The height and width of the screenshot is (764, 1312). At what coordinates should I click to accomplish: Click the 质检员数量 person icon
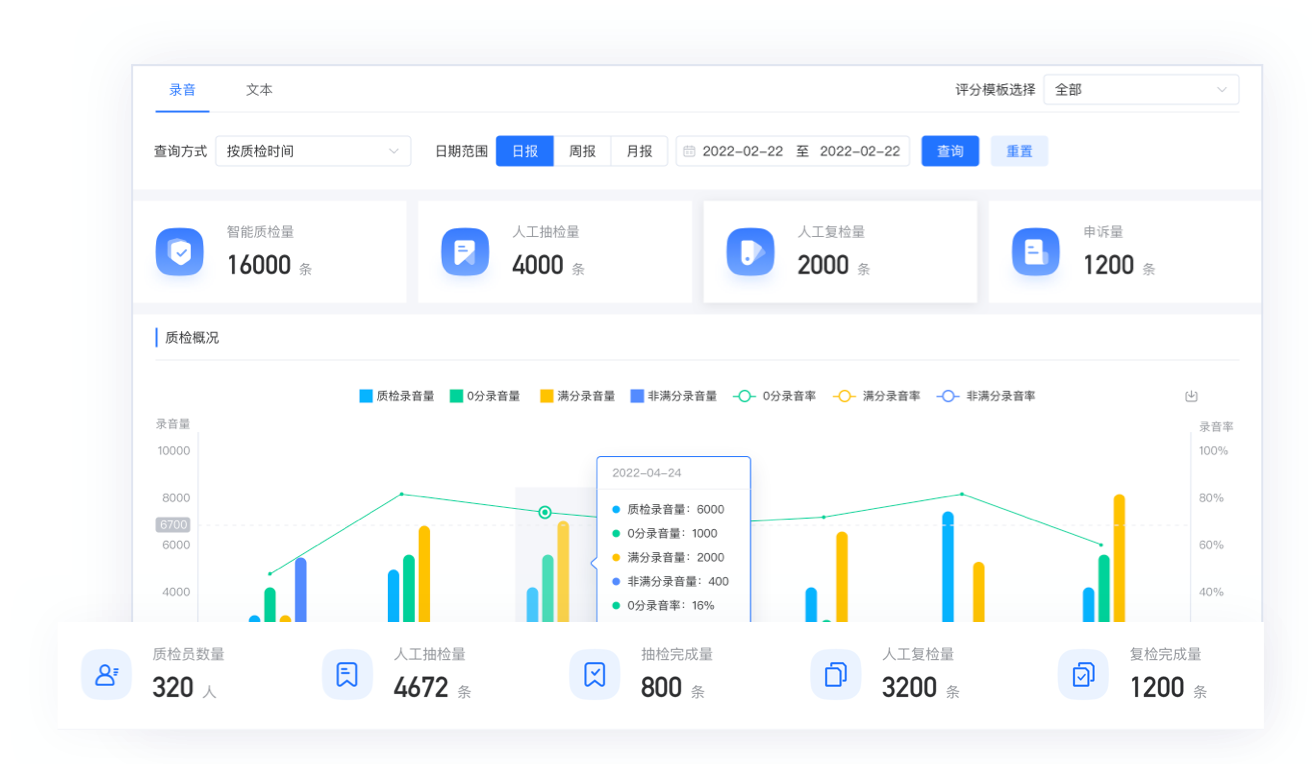106,675
